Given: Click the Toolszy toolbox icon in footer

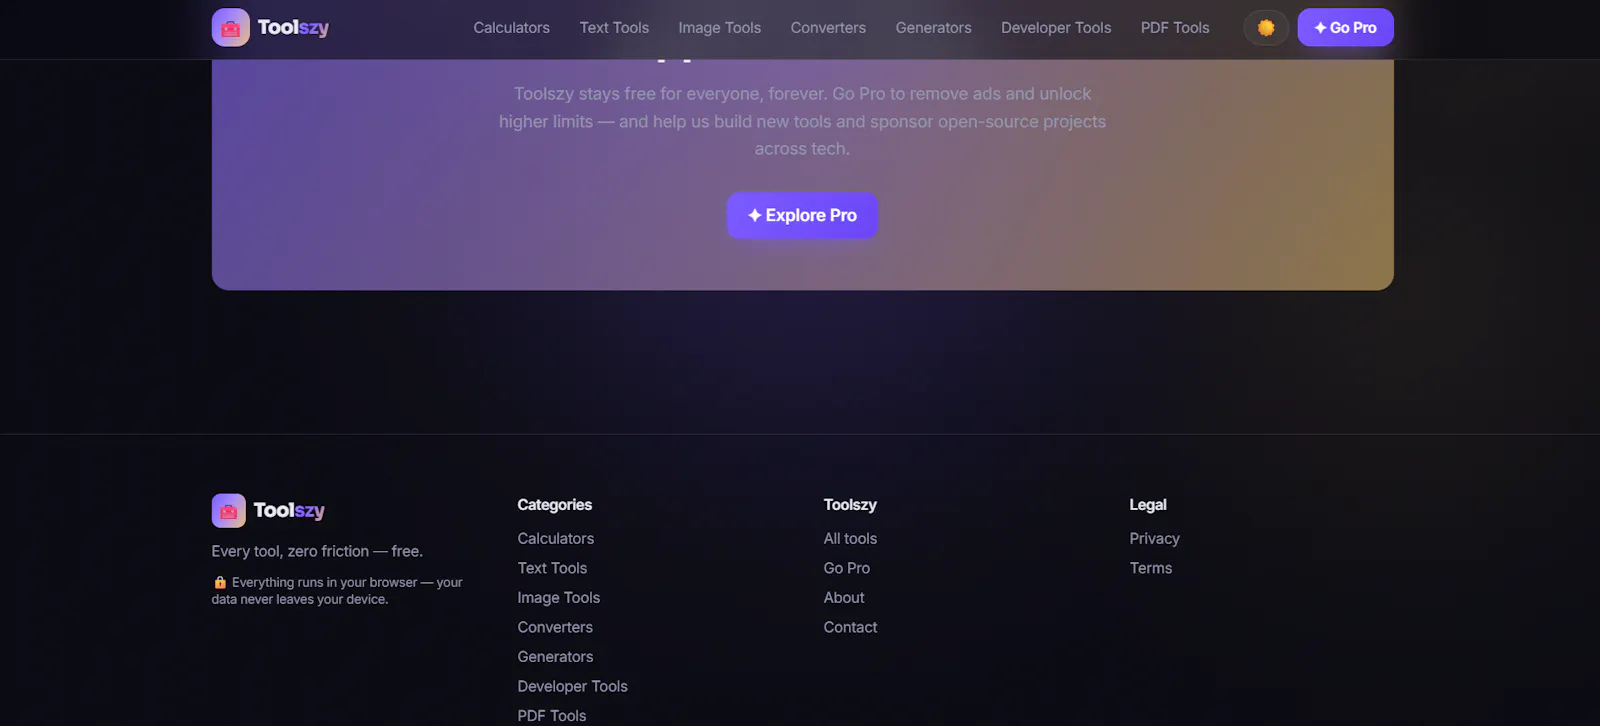Looking at the screenshot, I should pyautogui.click(x=228, y=511).
